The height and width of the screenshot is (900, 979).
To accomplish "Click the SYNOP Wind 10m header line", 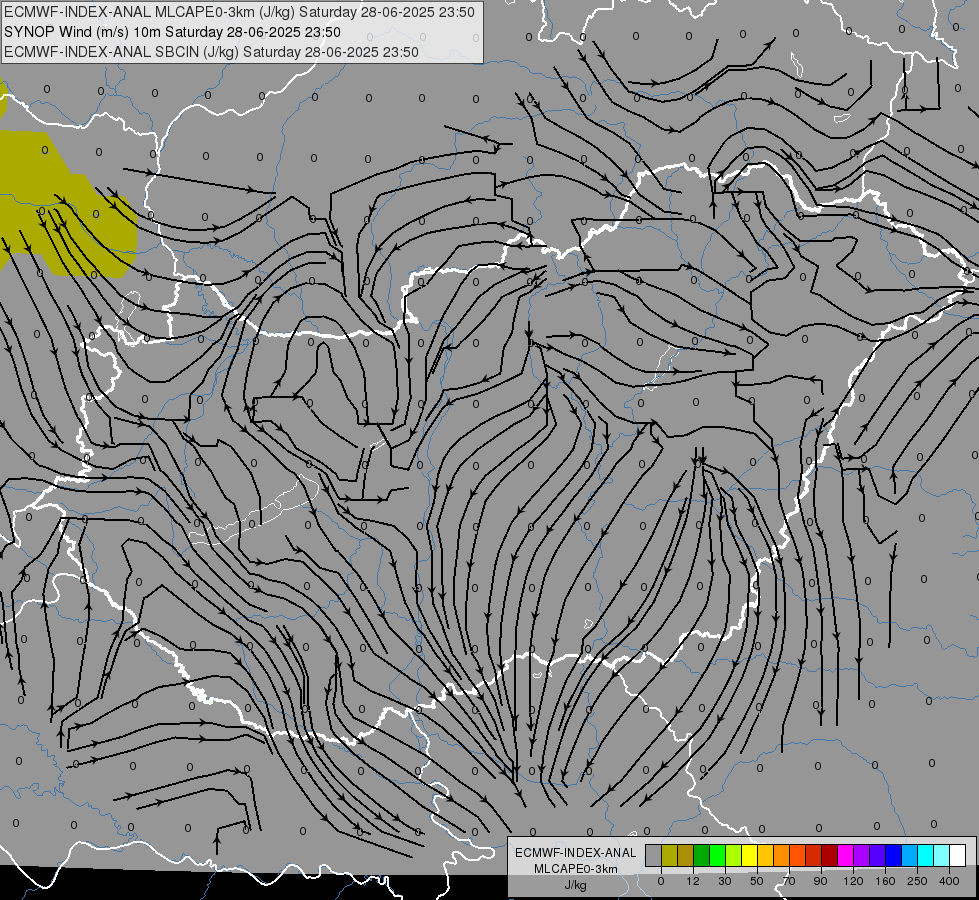I will (x=172, y=32).
